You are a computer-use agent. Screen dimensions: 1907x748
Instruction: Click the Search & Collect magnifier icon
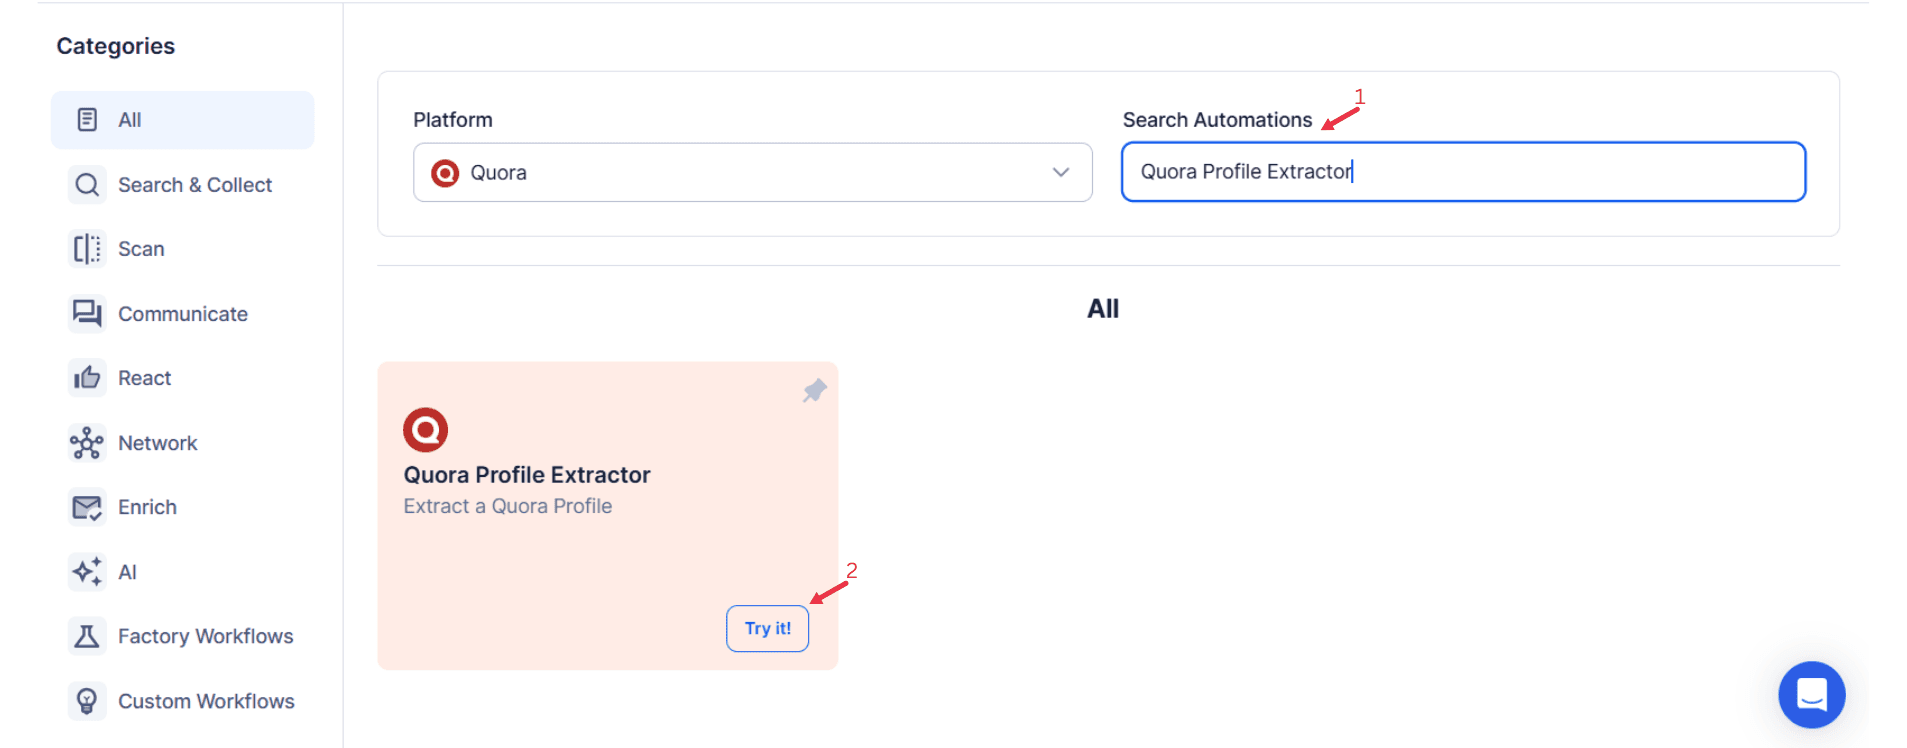(87, 185)
